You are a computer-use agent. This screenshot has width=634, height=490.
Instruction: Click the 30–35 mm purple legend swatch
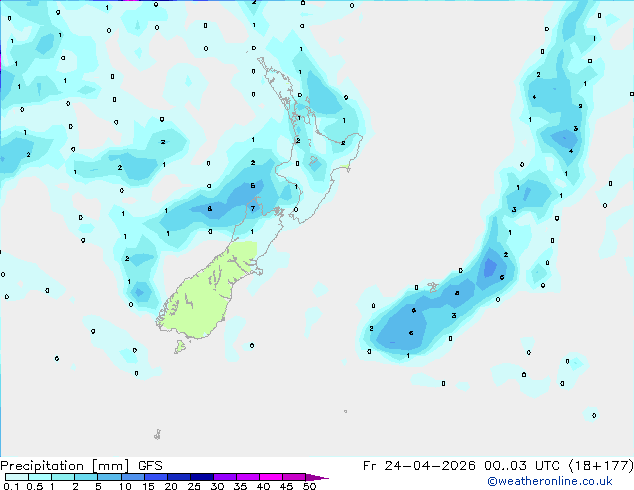[x=225, y=477]
